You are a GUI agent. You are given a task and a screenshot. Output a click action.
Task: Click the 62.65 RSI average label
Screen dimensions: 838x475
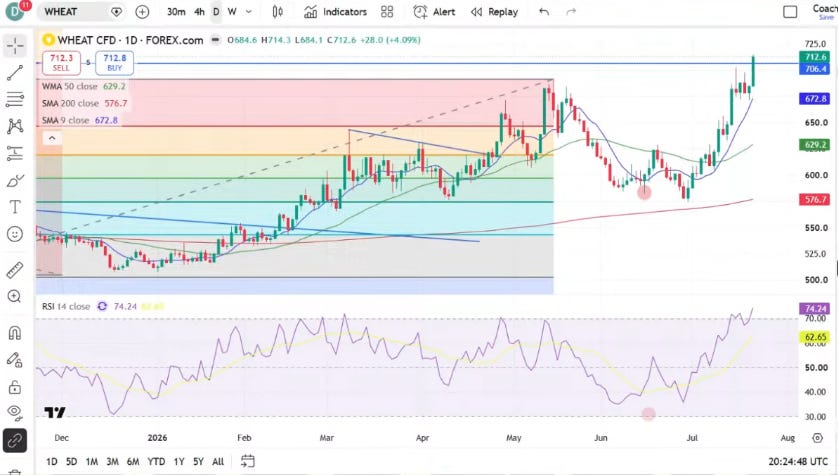pyautogui.click(x=814, y=337)
